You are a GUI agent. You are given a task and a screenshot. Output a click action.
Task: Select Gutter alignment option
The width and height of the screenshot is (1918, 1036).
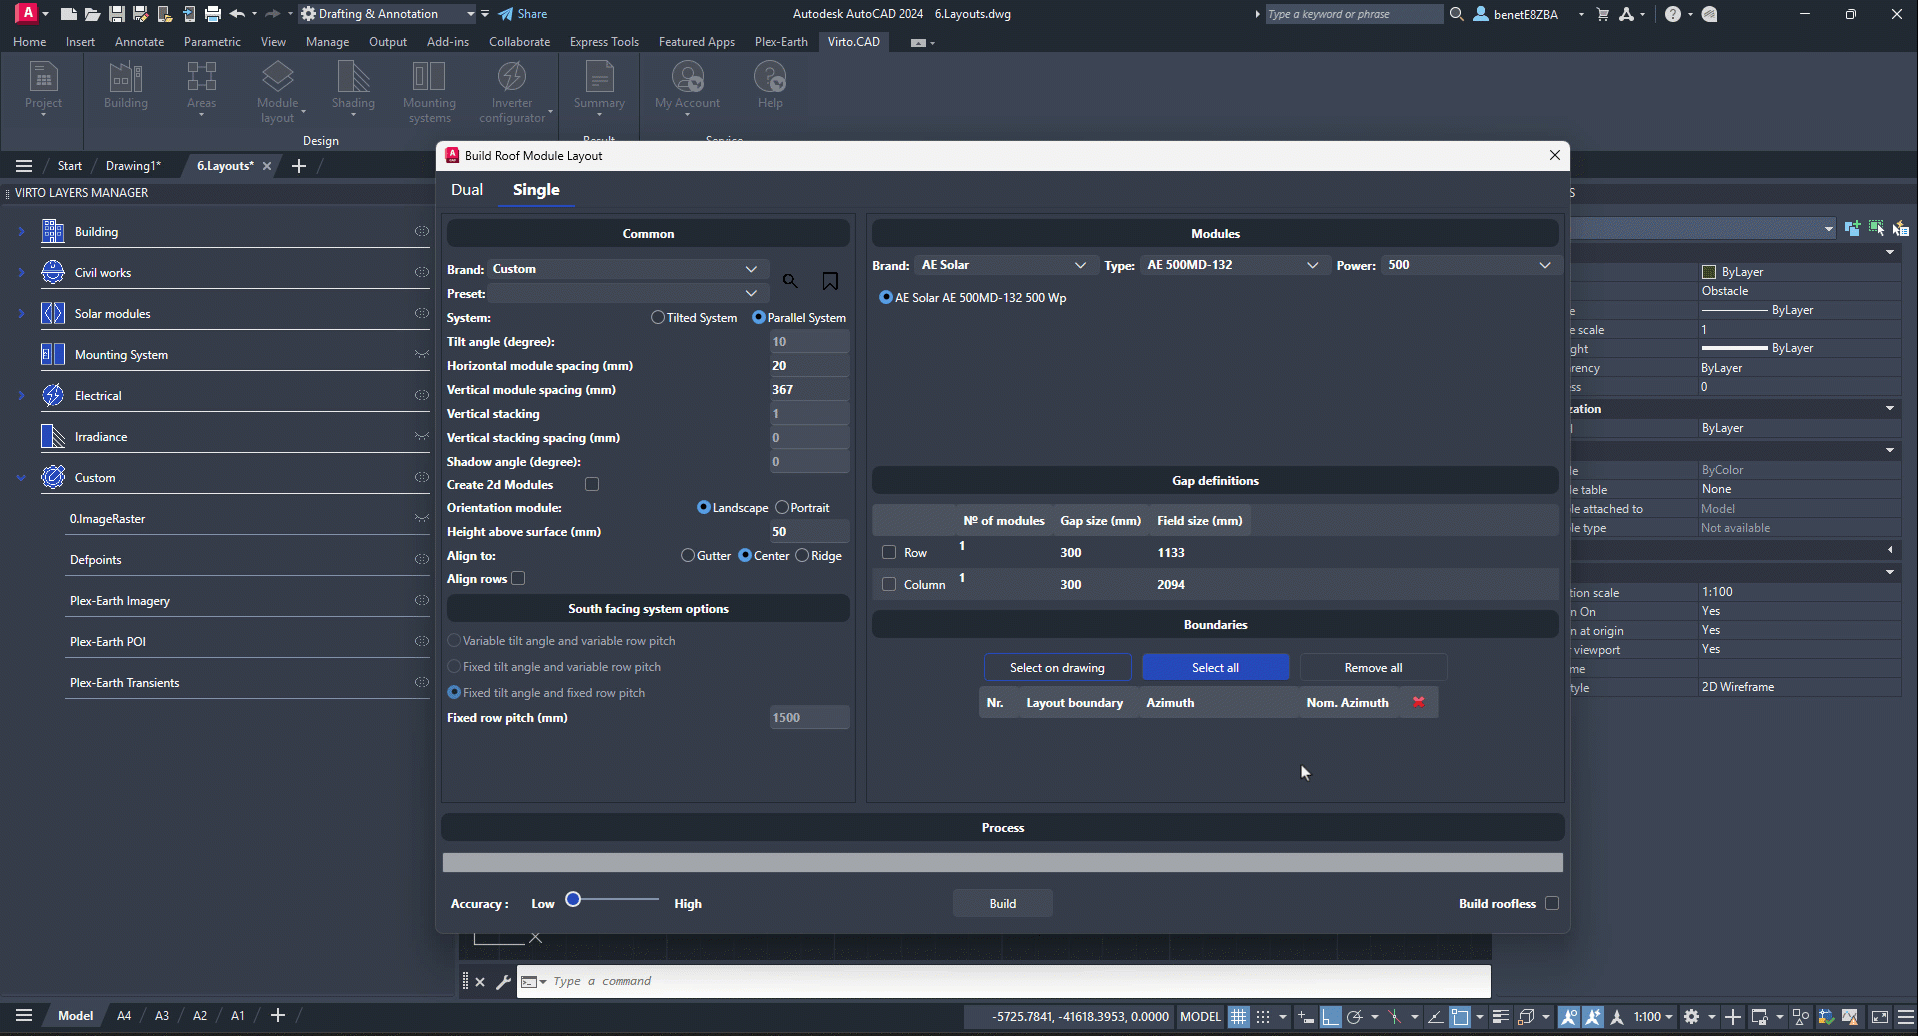tap(688, 555)
